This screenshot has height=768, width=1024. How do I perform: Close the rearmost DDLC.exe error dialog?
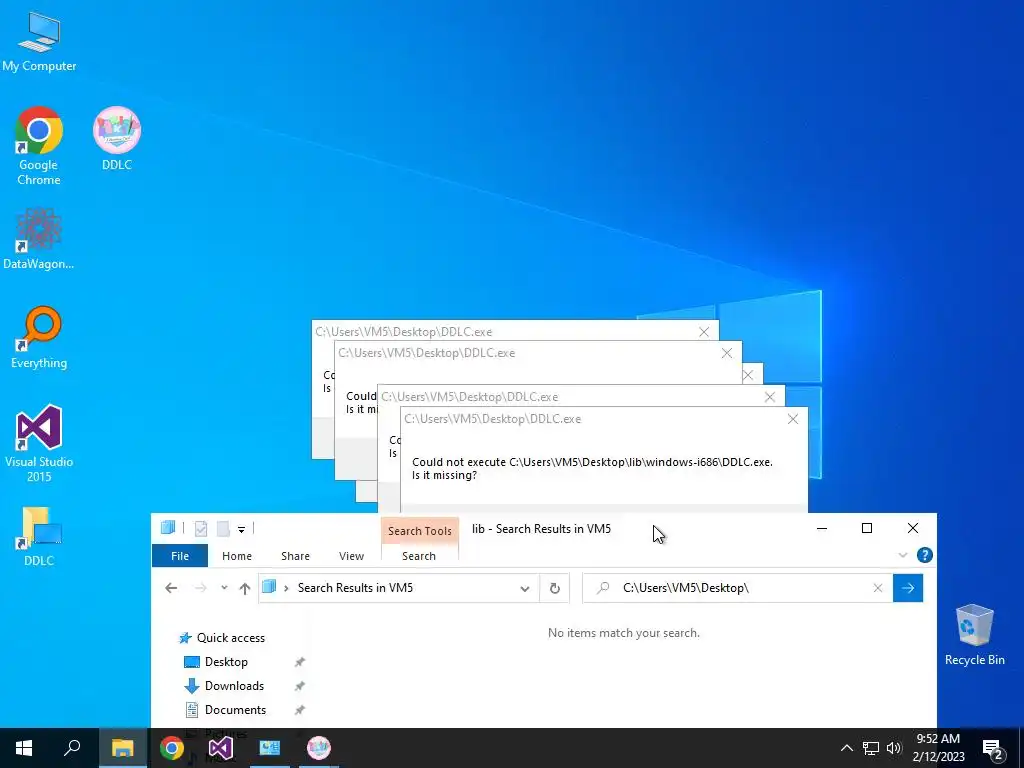click(703, 332)
